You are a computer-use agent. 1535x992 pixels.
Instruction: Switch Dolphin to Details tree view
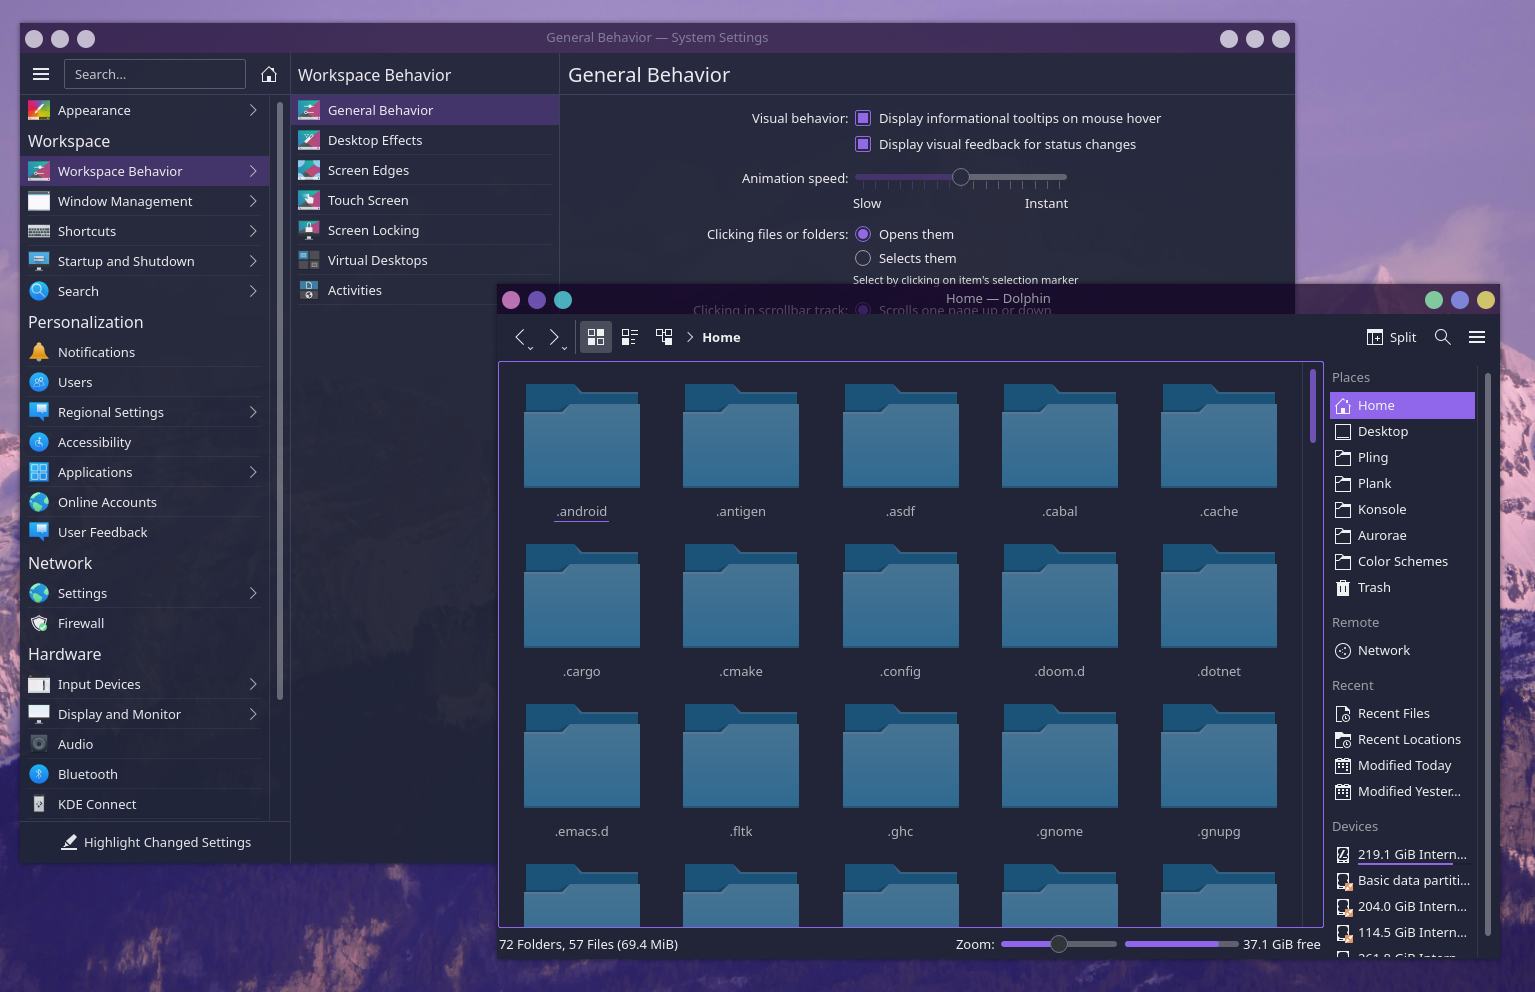point(664,337)
